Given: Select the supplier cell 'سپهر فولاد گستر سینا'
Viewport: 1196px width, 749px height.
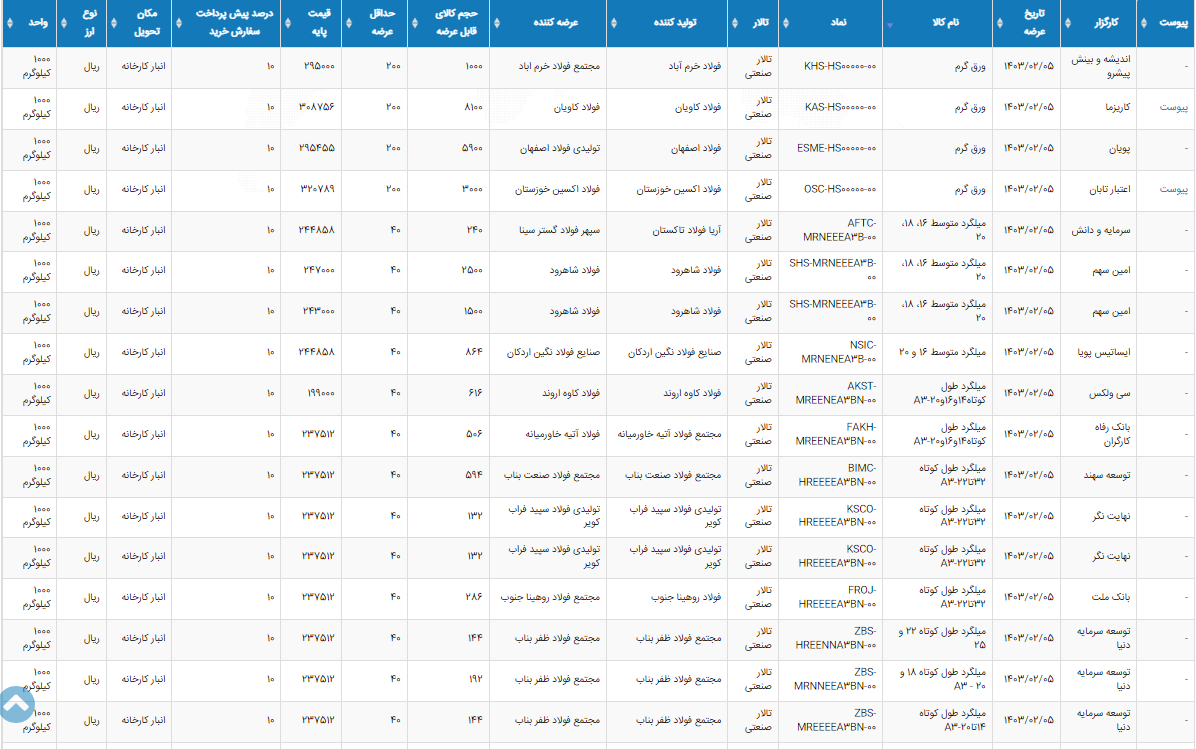Looking at the screenshot, I should 560,230.
